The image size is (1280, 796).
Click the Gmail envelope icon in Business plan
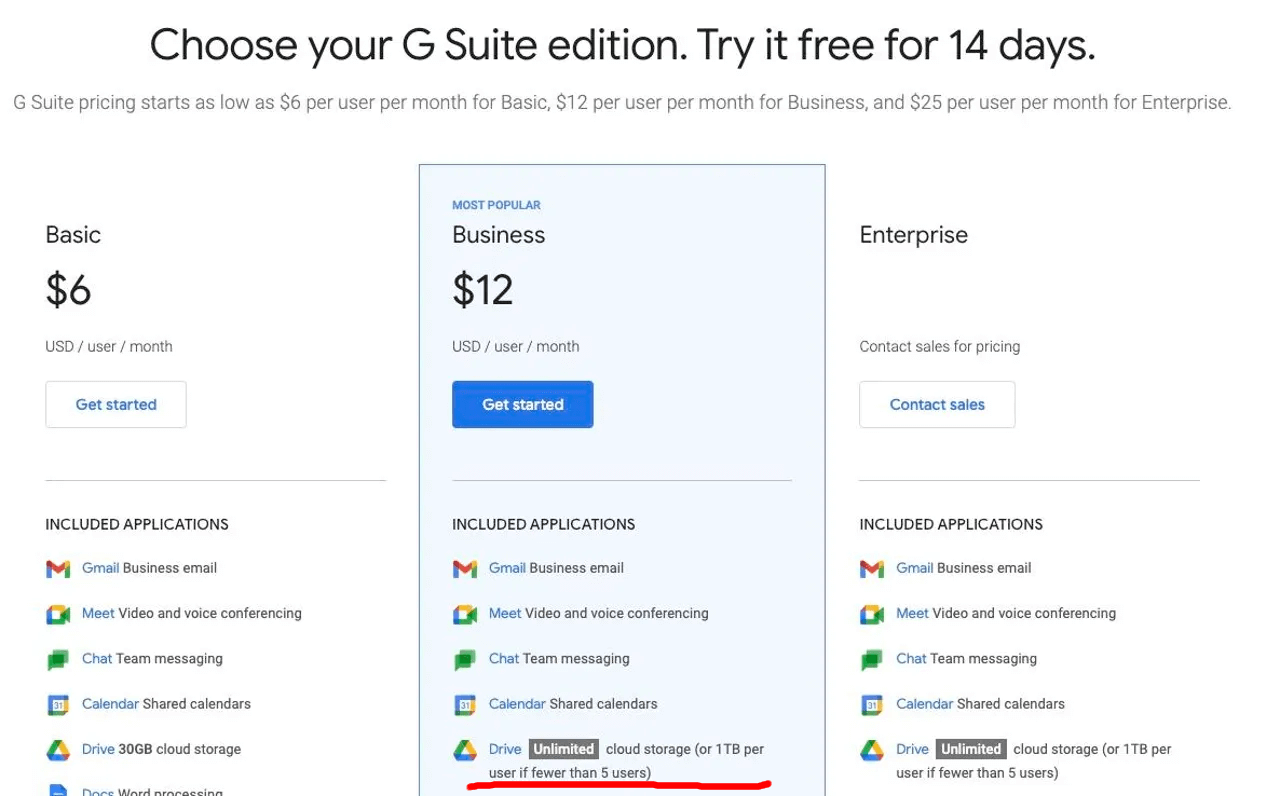pos(465,569)
